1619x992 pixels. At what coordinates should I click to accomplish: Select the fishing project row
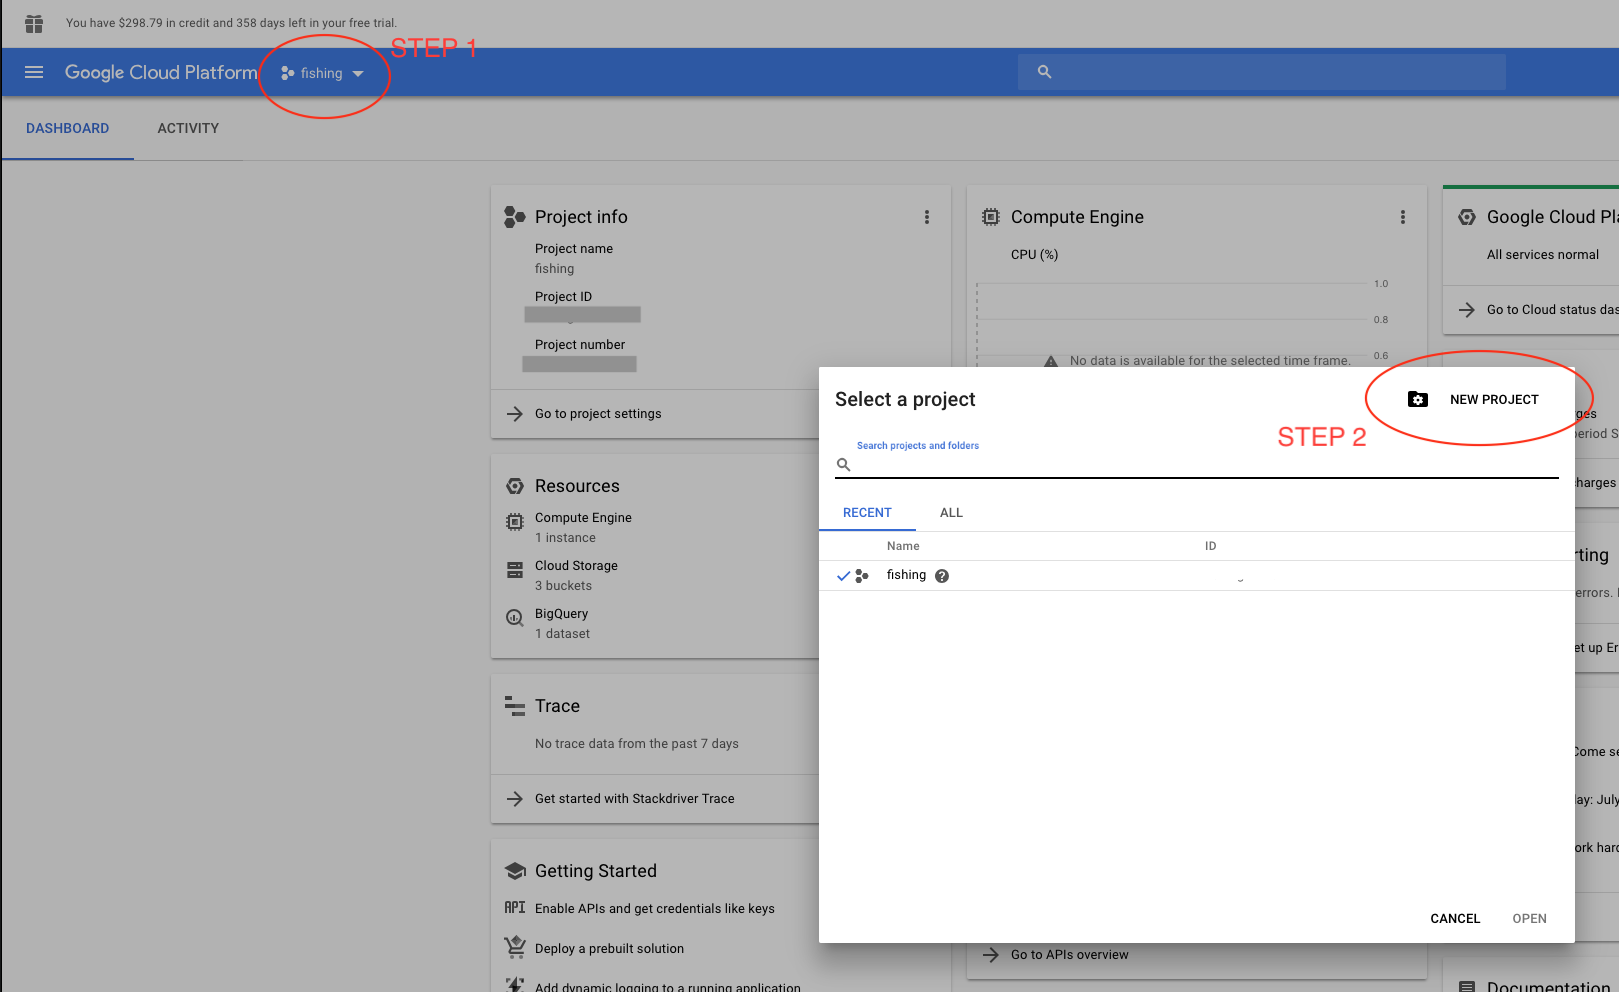click(x=1197, y=576)
